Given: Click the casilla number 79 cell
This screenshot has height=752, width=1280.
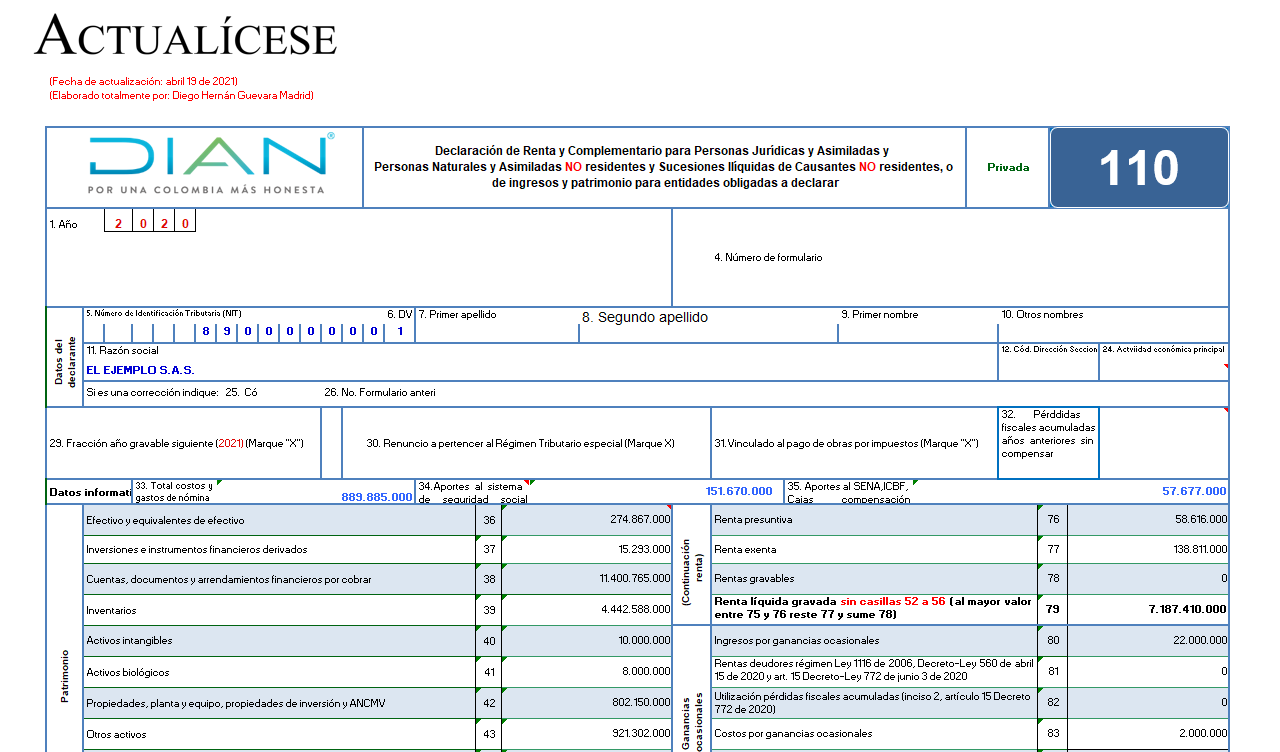Looking at the screenshot, I should point(1052,609).
